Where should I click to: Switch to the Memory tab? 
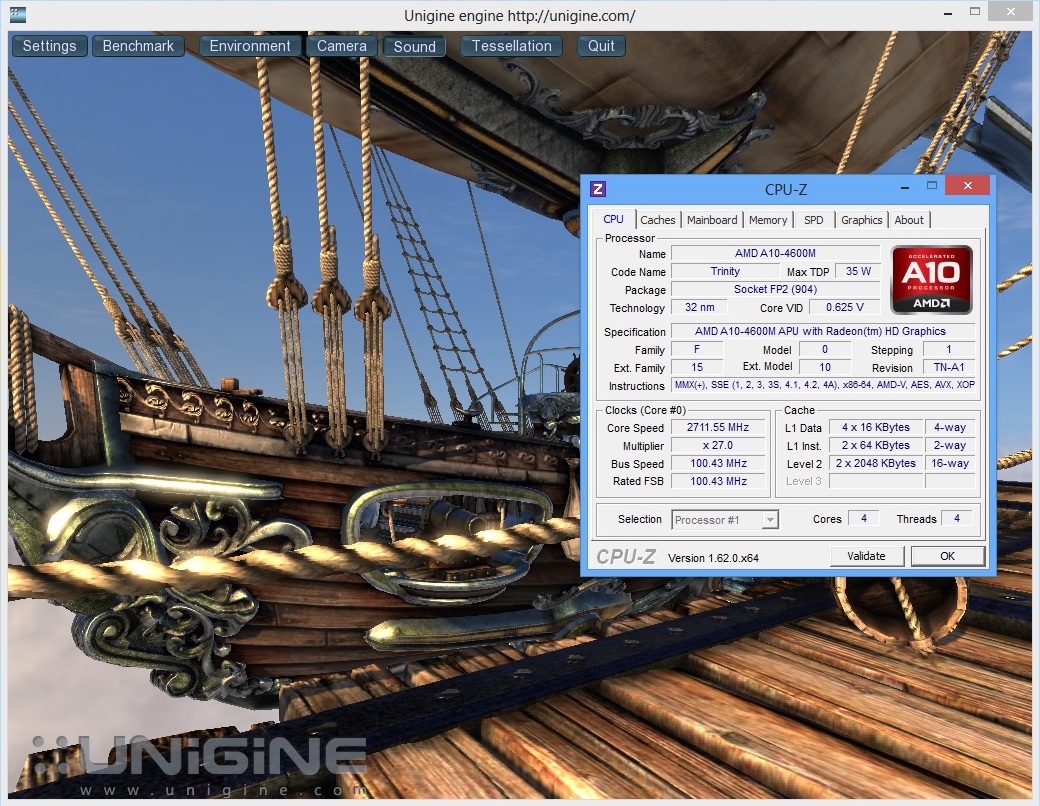(767, 220)
